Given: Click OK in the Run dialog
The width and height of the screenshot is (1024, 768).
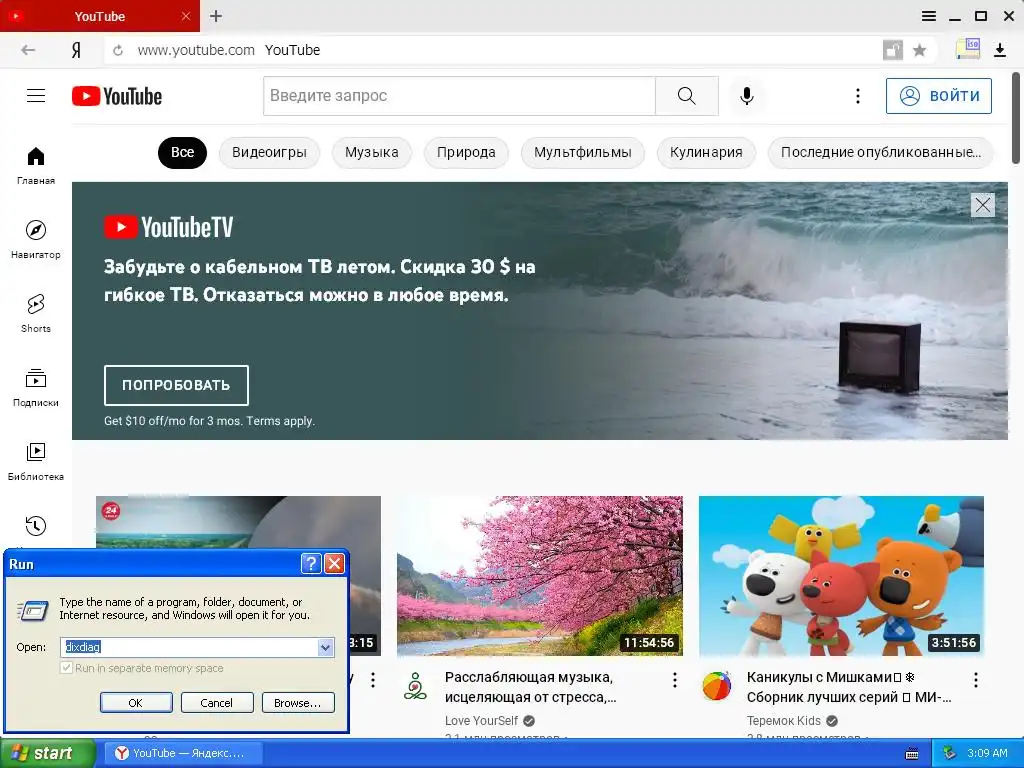Looking at the screenshot, I should tap(136, 703).
